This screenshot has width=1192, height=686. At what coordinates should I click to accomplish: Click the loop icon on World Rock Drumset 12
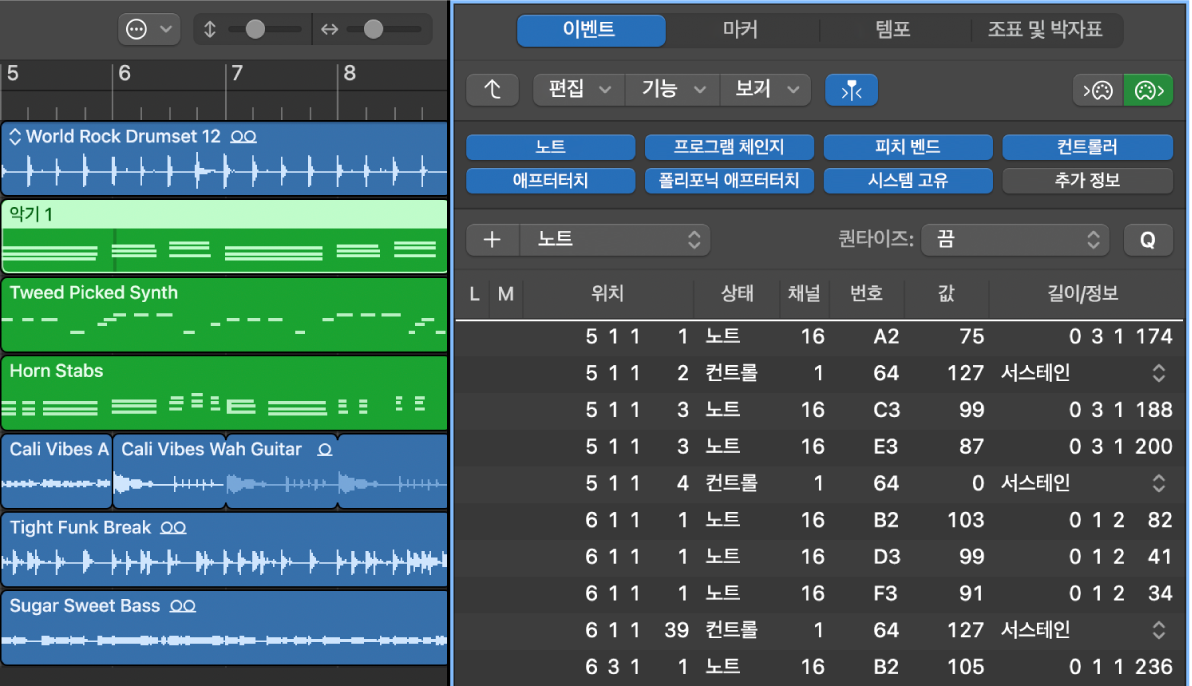point(243,136)
